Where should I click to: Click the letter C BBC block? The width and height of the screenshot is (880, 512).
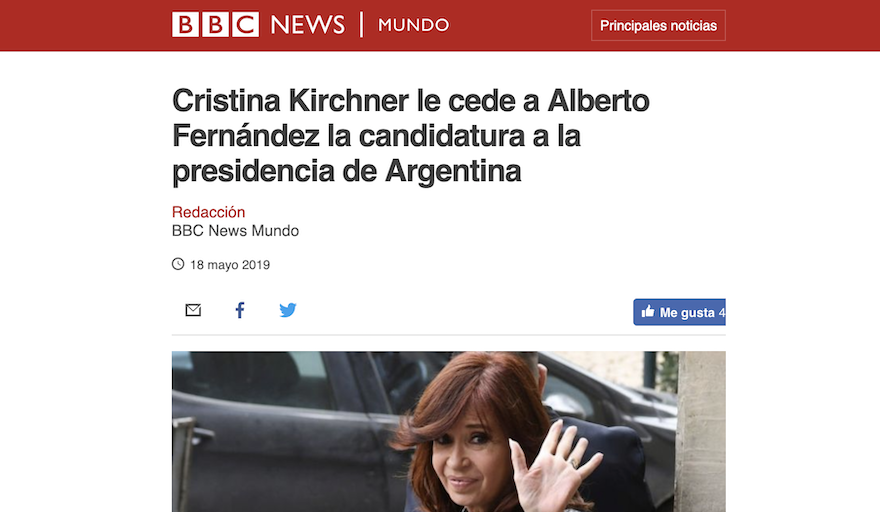[x=246, y=25]
